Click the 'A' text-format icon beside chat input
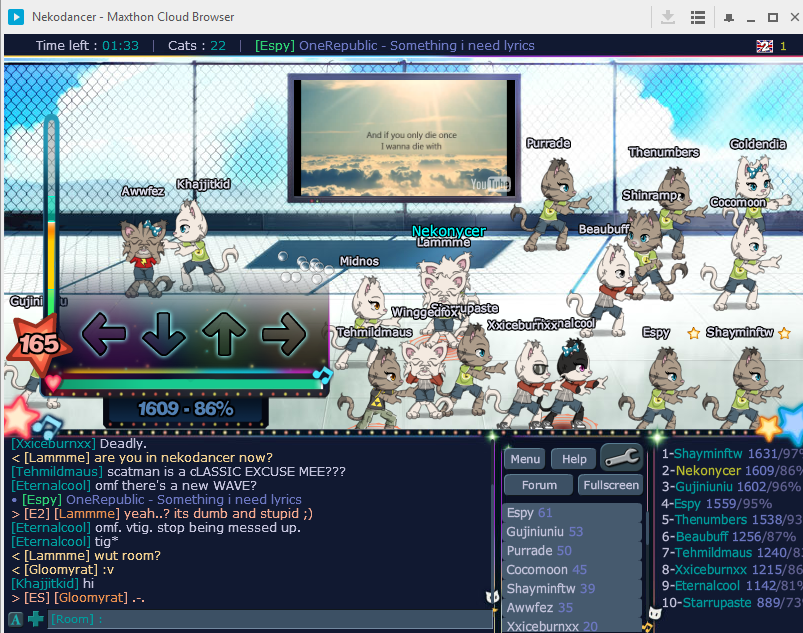The height and width of the screenshot is (633, 803). coord(14,620)
